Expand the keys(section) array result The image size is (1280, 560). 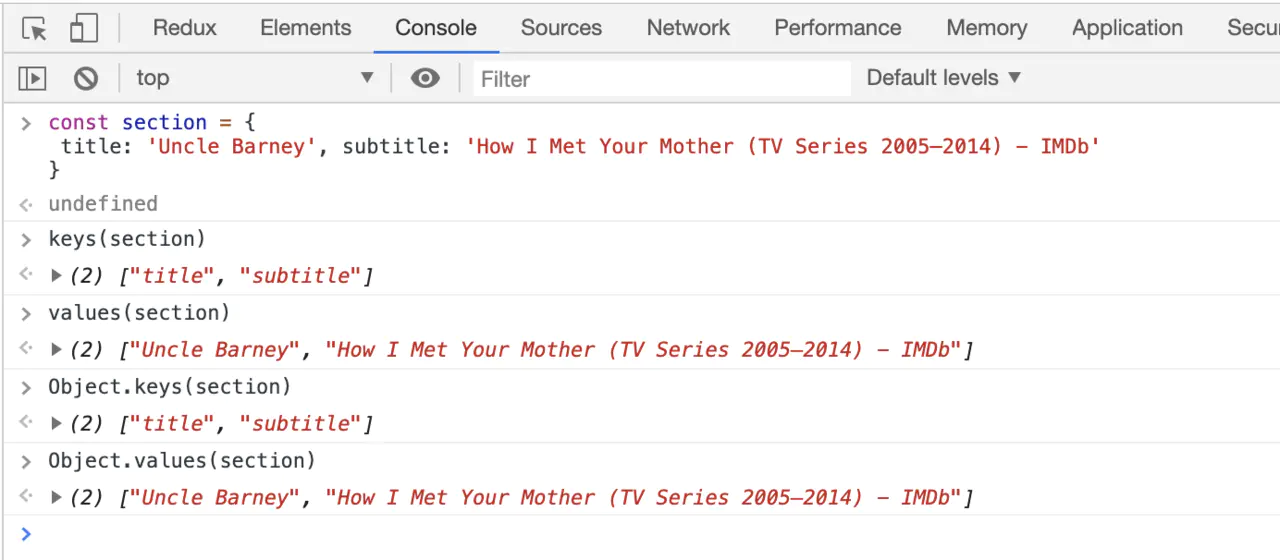coord(57,276)
